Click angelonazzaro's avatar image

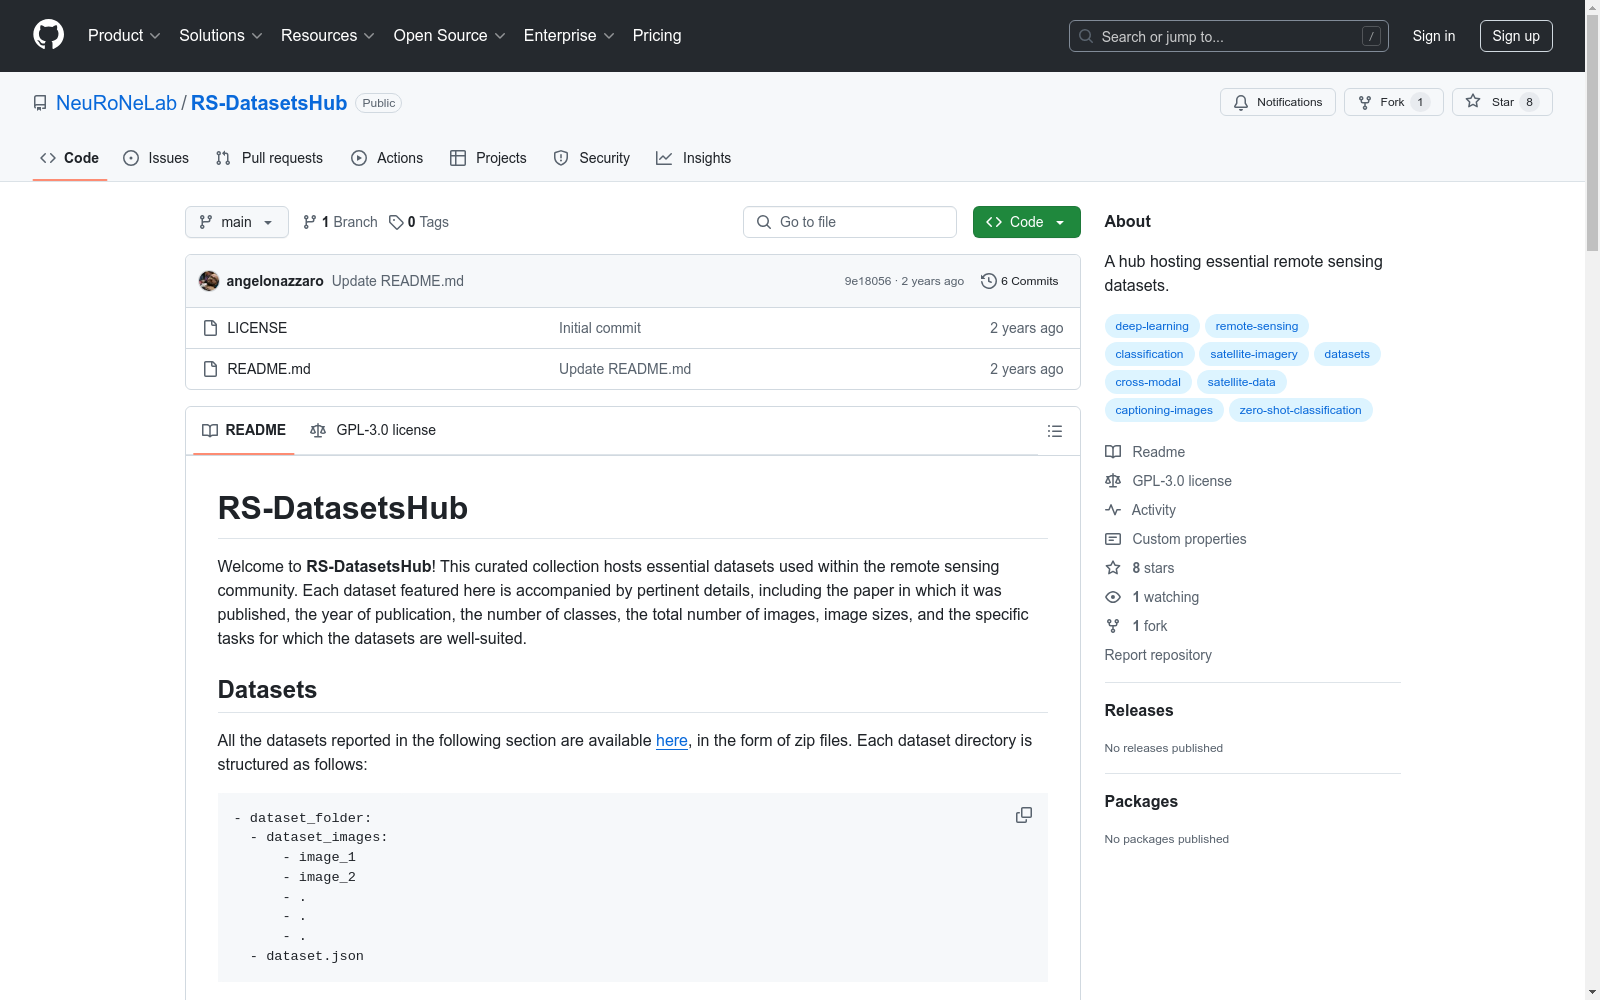209,281
